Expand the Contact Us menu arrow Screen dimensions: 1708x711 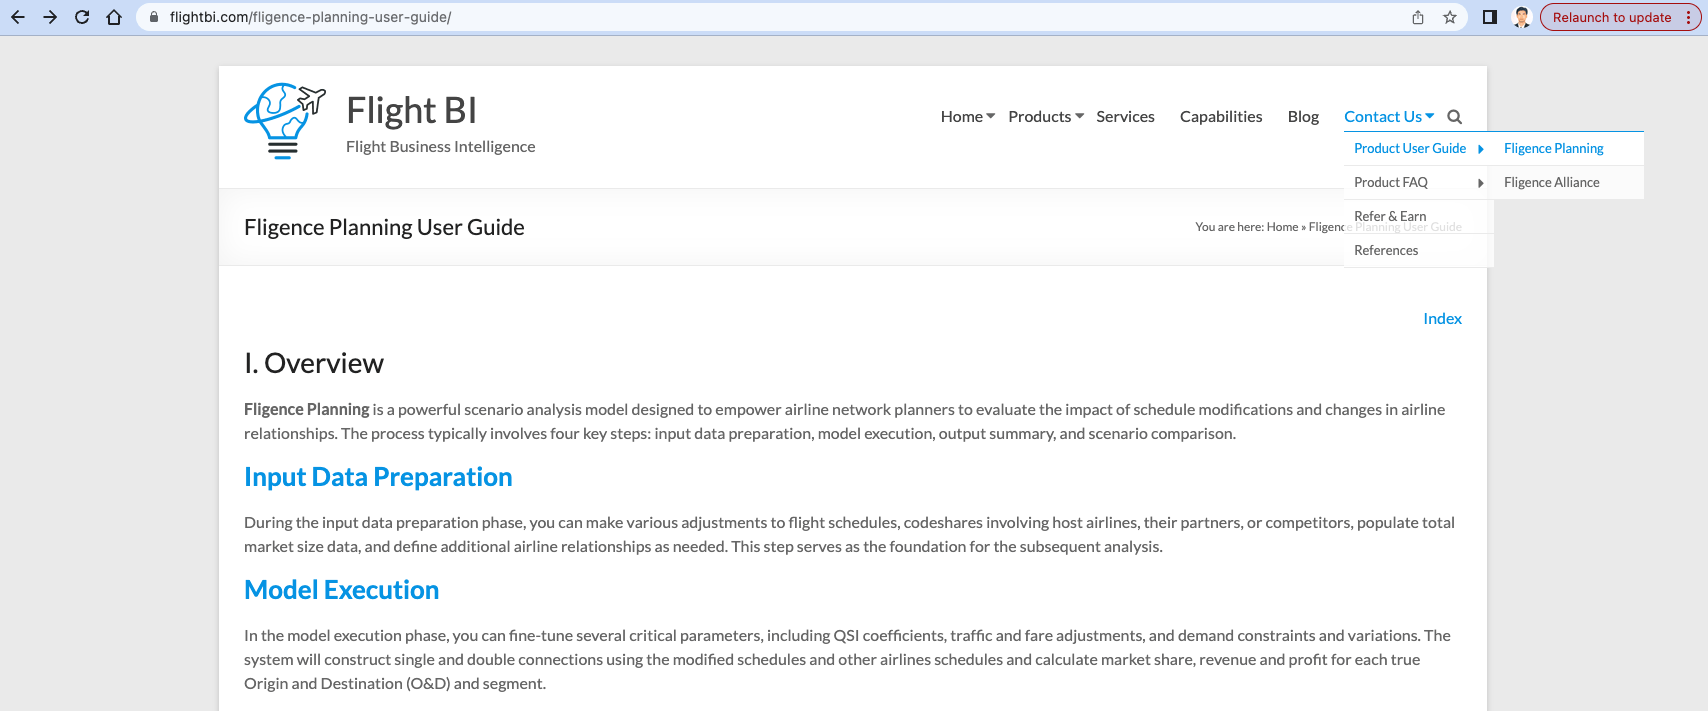pyautogui.click(x=1429, y=117)
